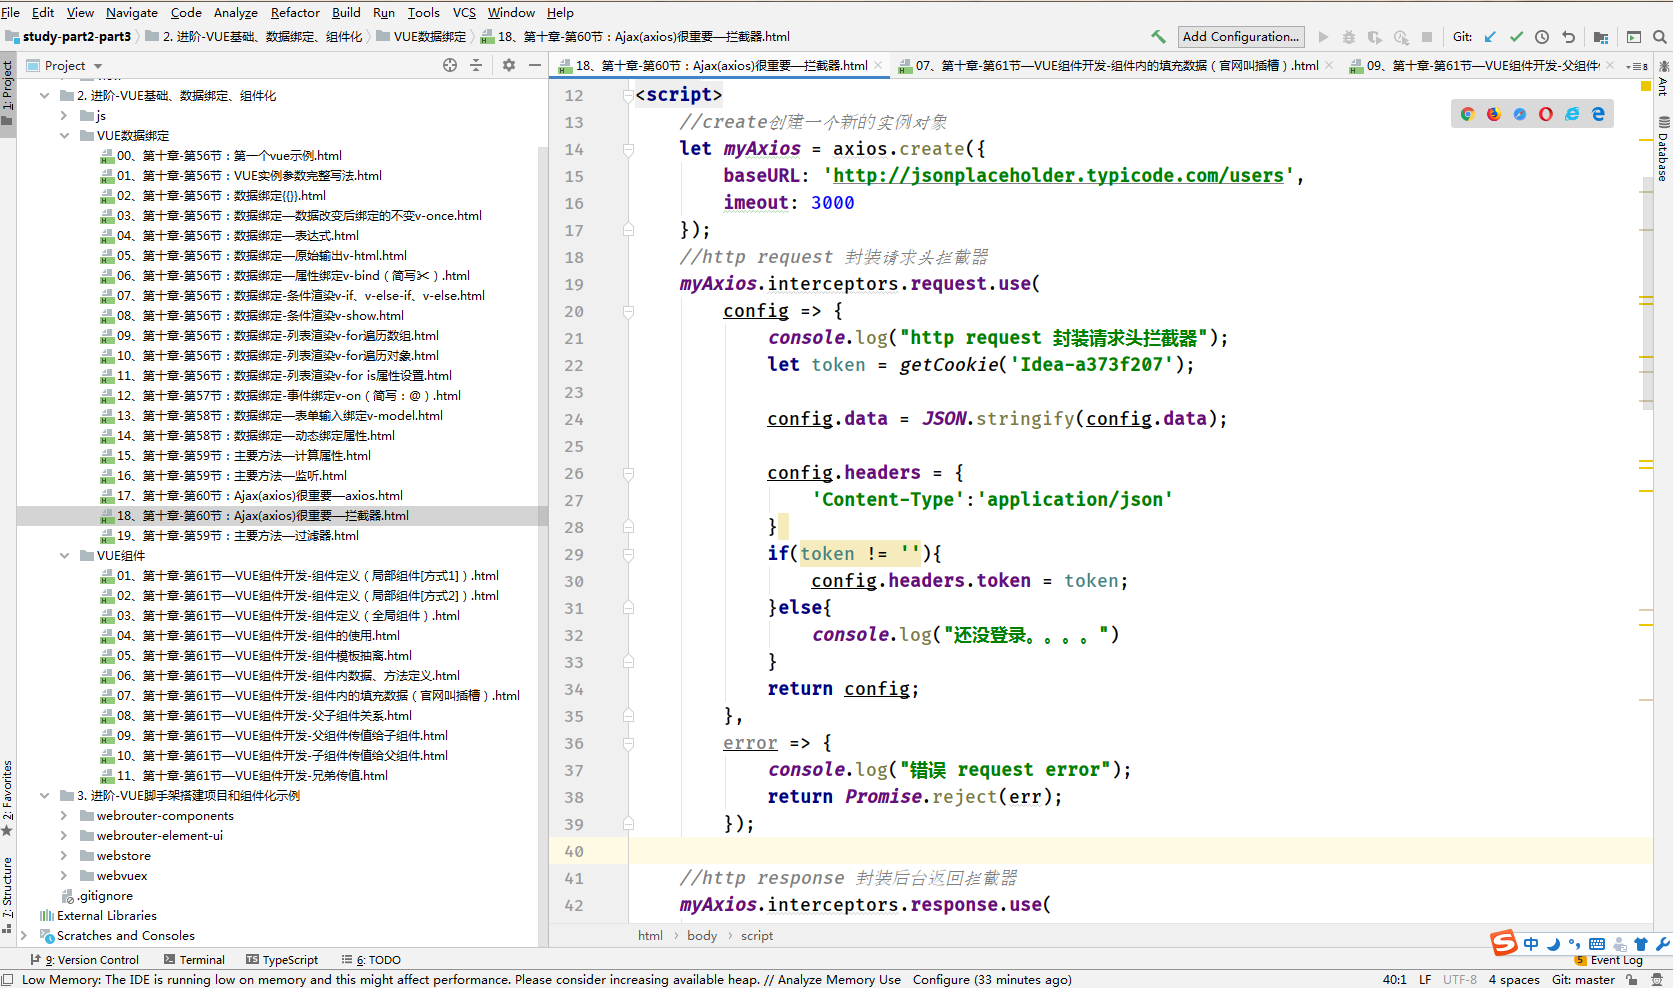1673x988 pixels.
Task: Click the jsonplaceholder.typicode.com URL link
Action: [x=1058, y=176]
